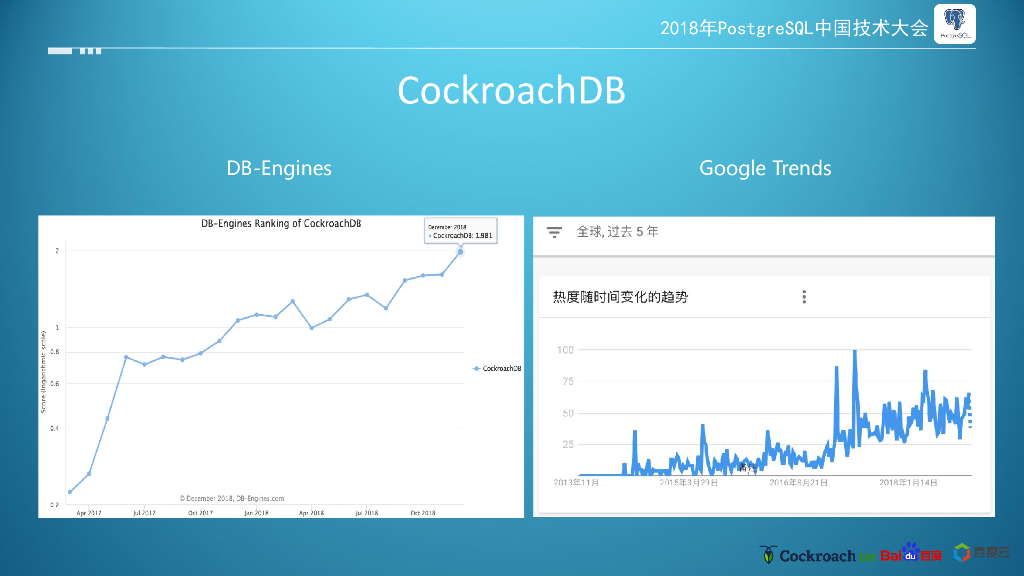This screenshot has width=1024, height=576.
Task: Click the 2016年8月21日 axis label
Action: [799, 483]
